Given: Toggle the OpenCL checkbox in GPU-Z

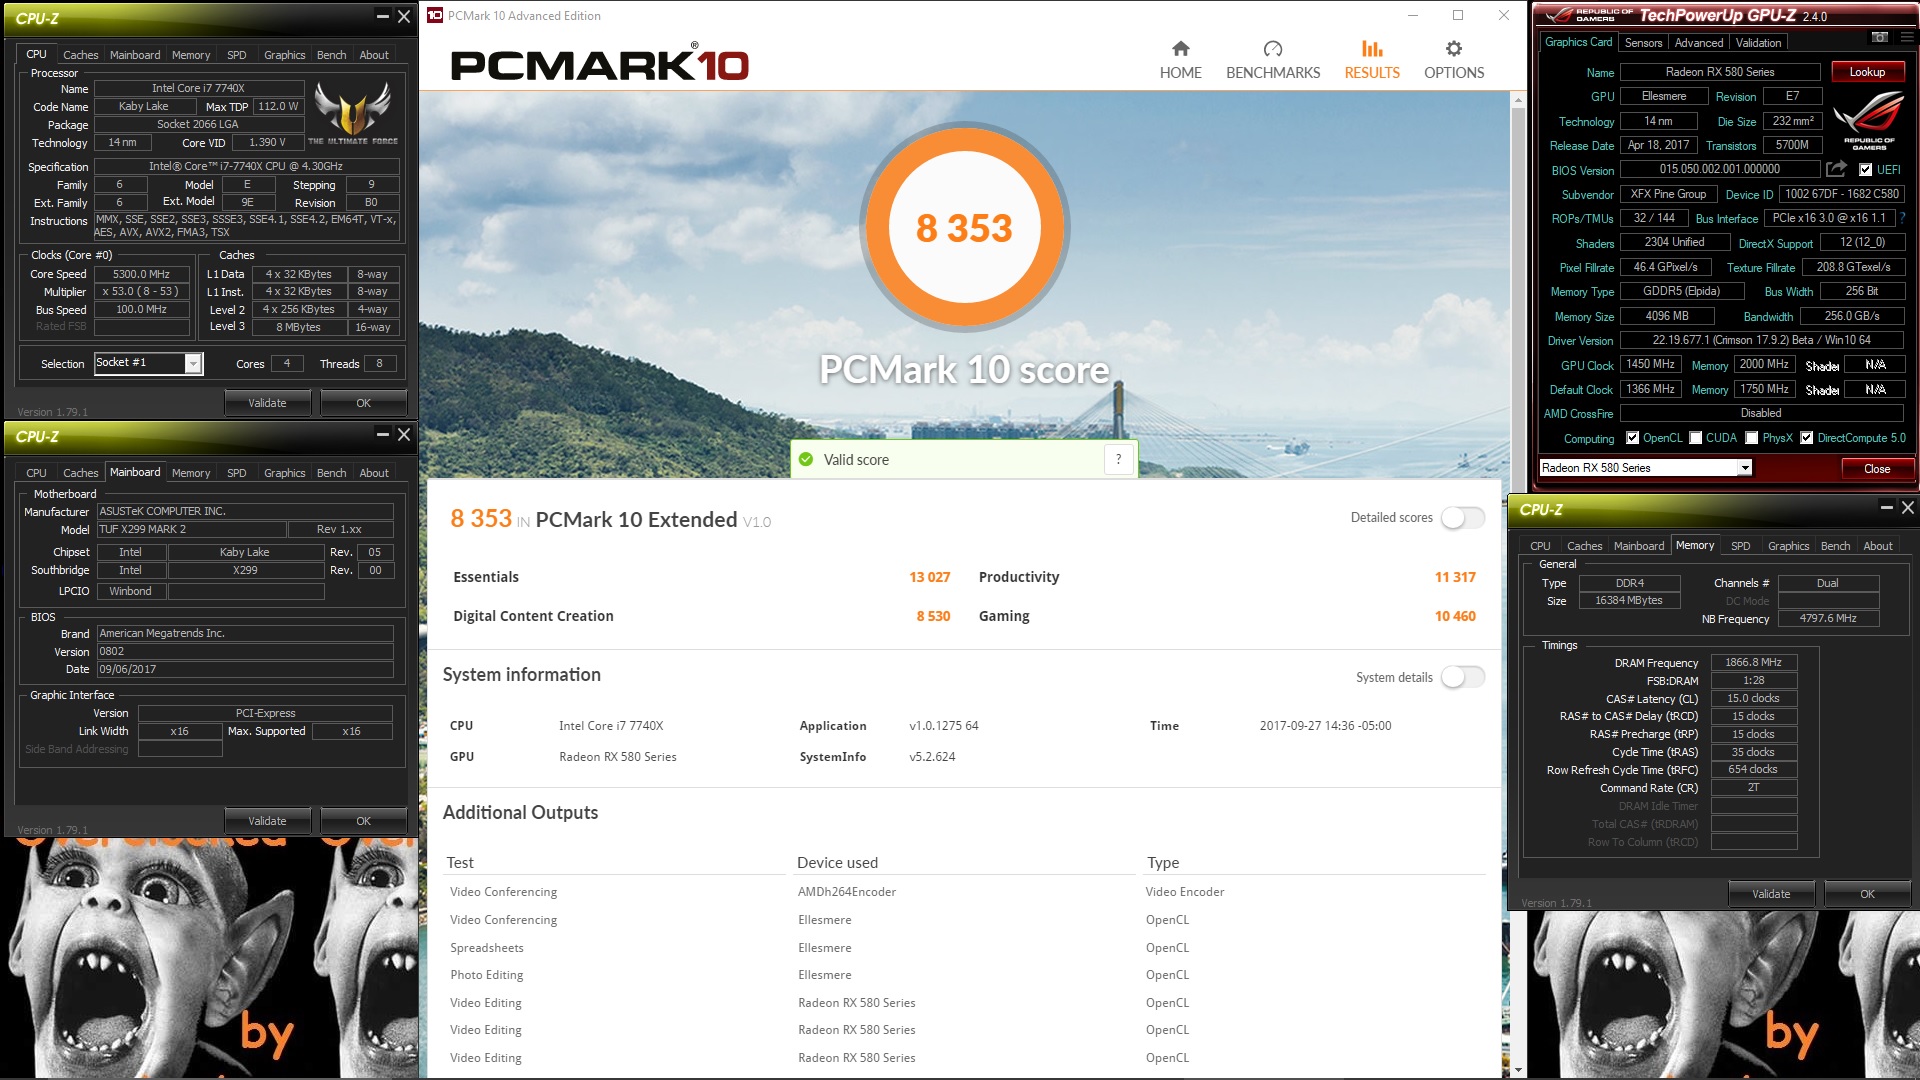Looking at the screenshot, I should click(x=1633, y=438).
